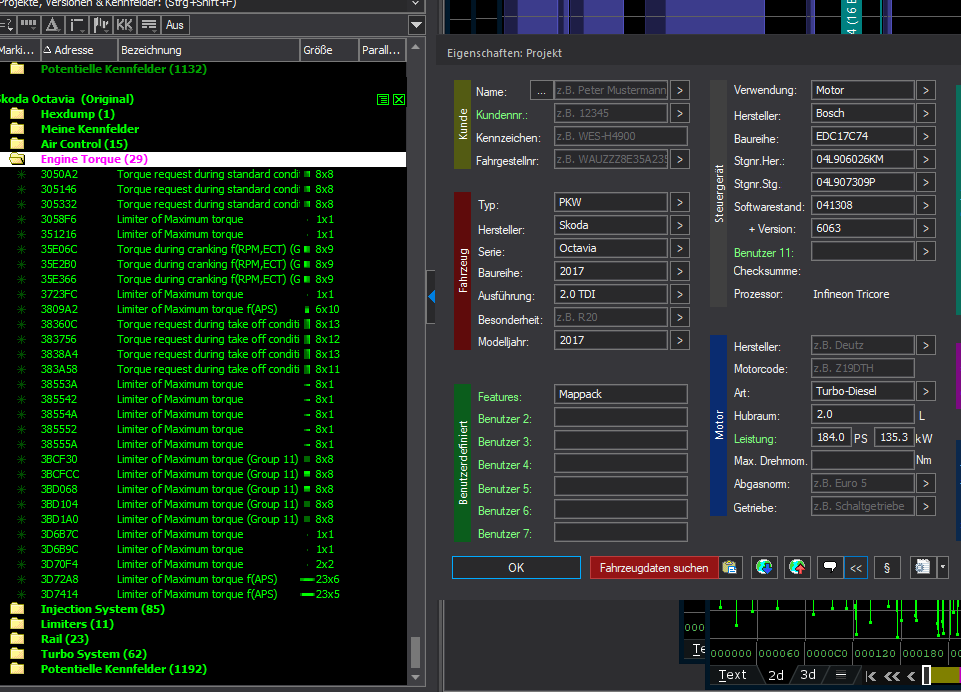Open the dropdown arrow beside the notepad icon
This screenshot has height=692, width=961.
tap(943, 568)
